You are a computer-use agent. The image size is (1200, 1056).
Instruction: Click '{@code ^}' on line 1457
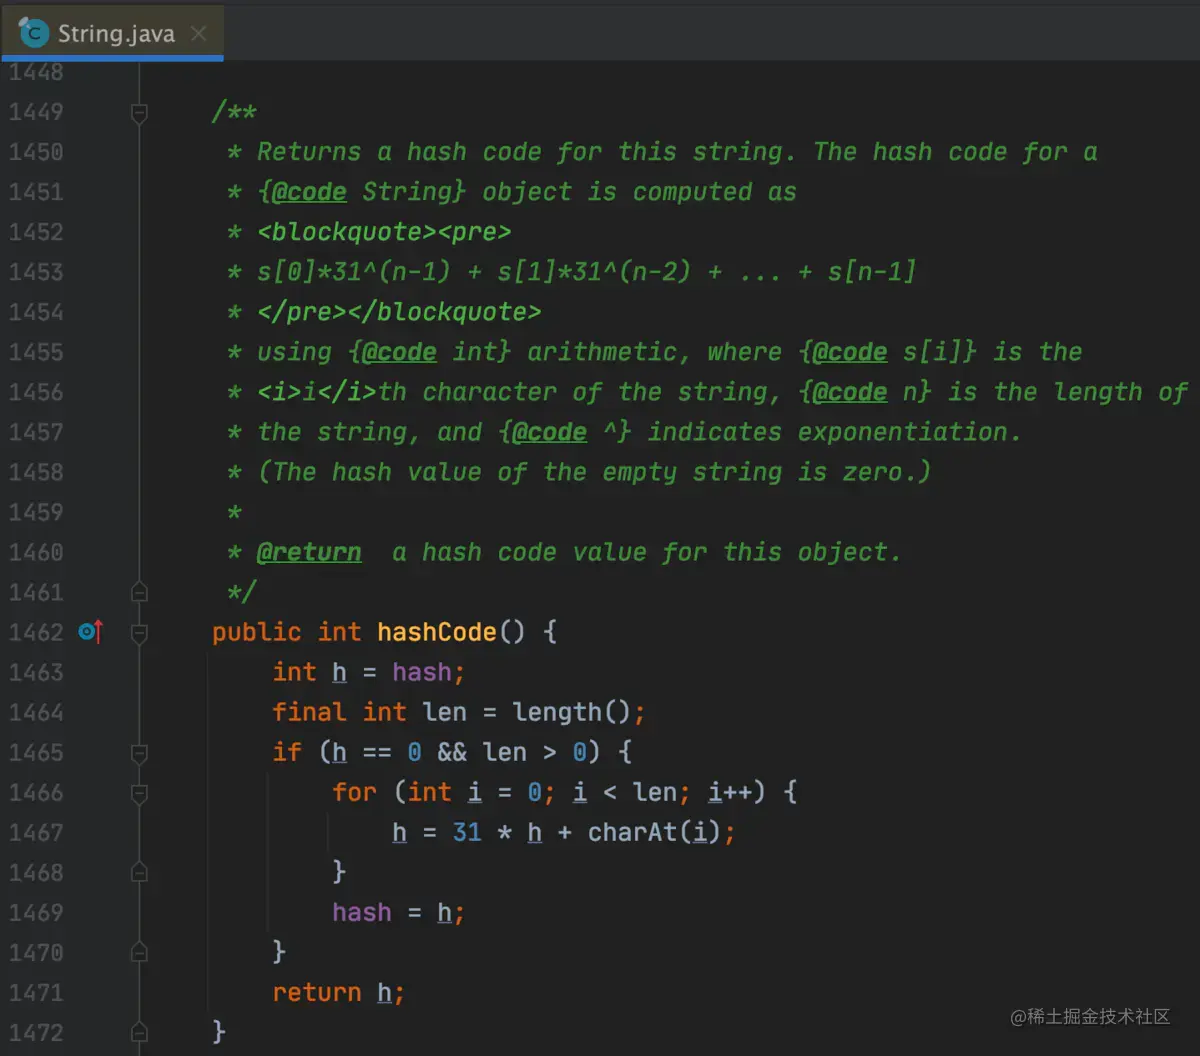pyautogui.click(x=564, y=432)
